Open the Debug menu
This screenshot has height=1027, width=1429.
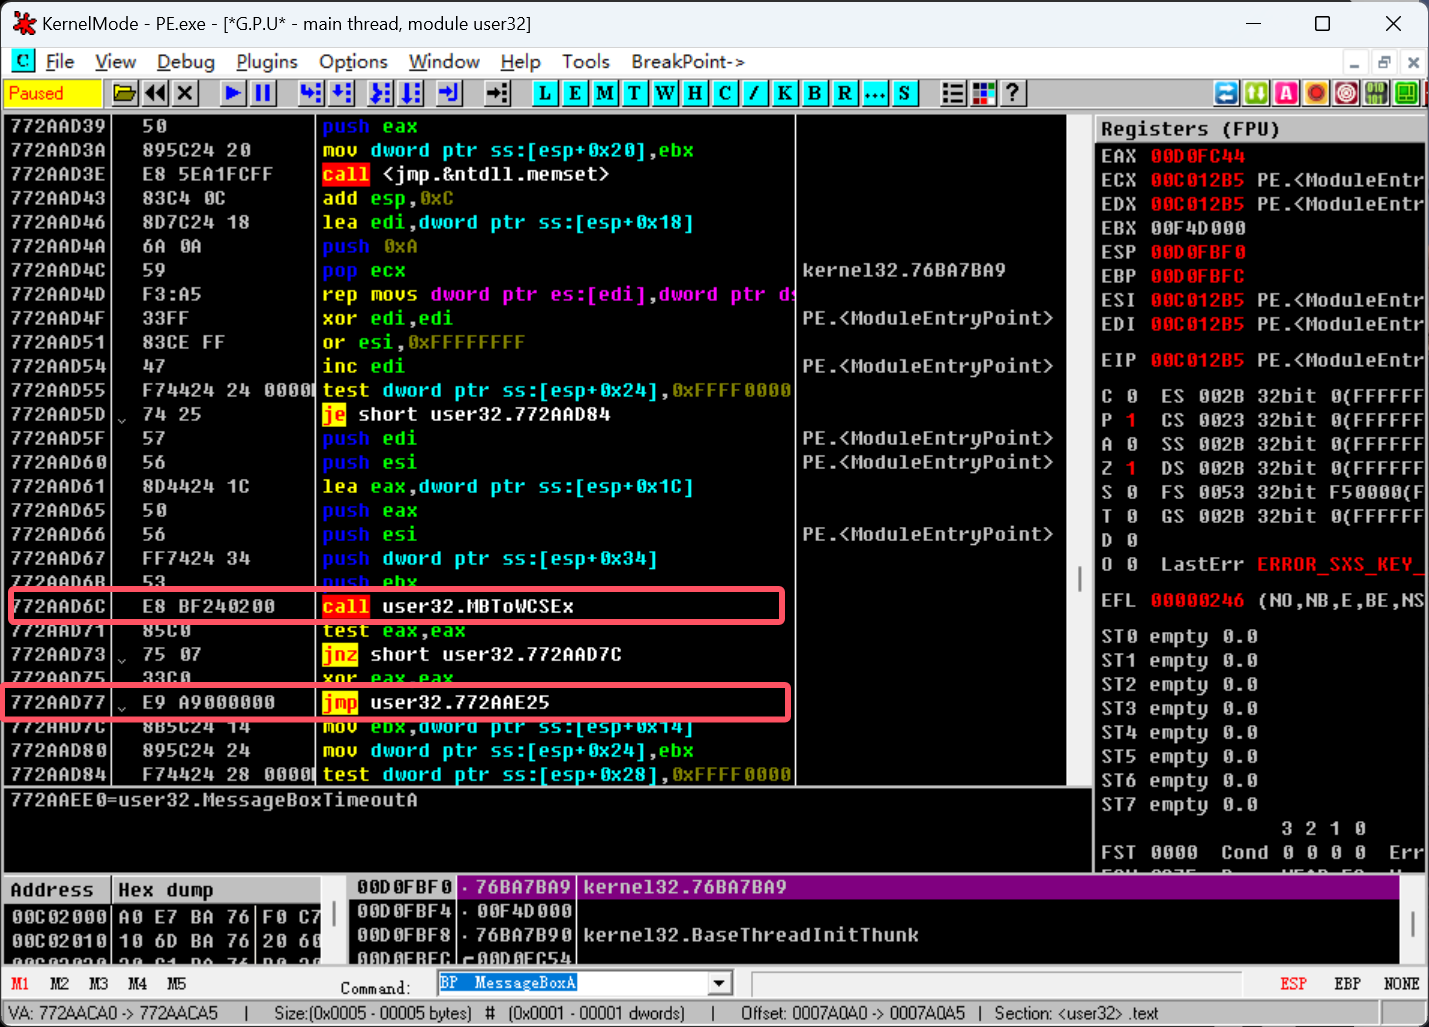tap(186, 61)
